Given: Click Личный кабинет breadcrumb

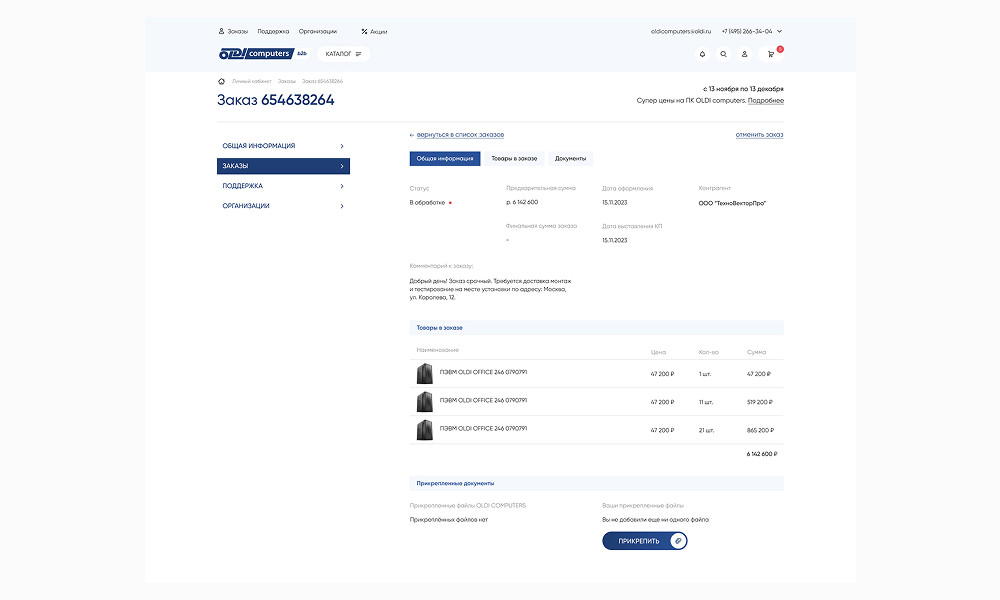Looking at the screenshot, I should [x=251, y=81].
